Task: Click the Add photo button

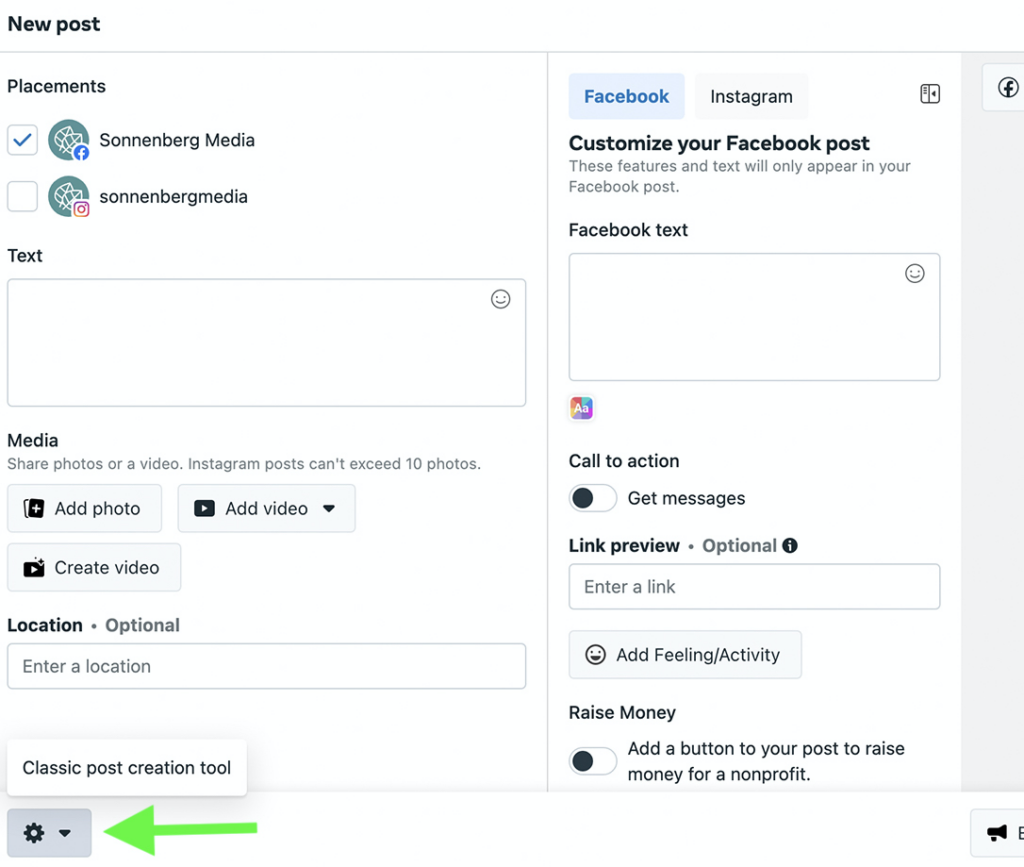Action: 84,508
